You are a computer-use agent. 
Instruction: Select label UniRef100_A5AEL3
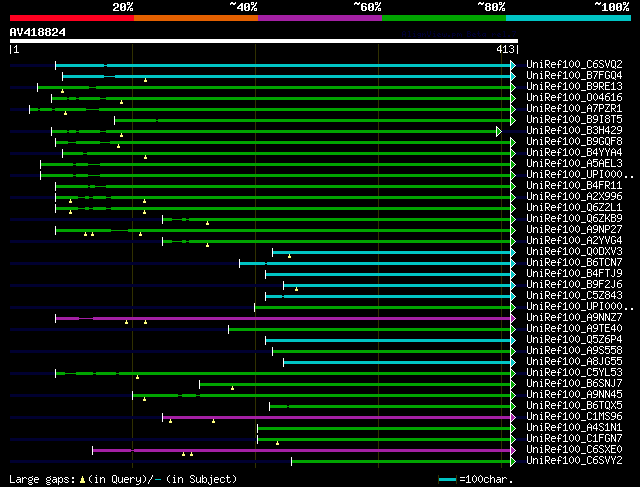click(574, 164)
